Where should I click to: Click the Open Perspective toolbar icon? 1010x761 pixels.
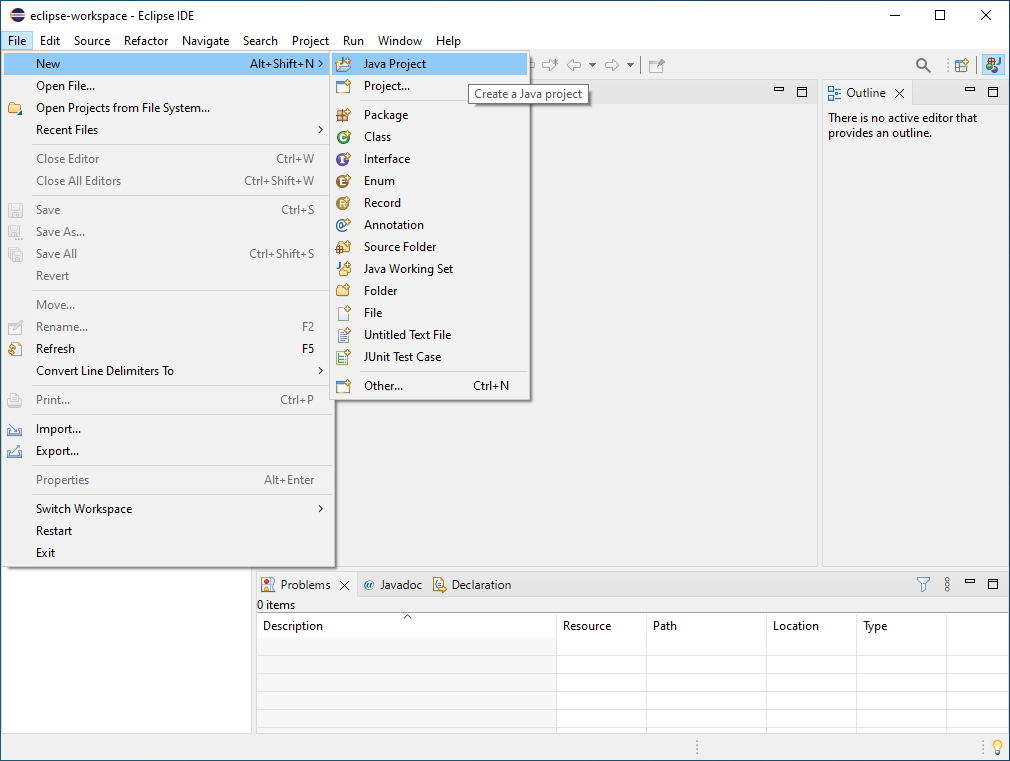point(961,65)
